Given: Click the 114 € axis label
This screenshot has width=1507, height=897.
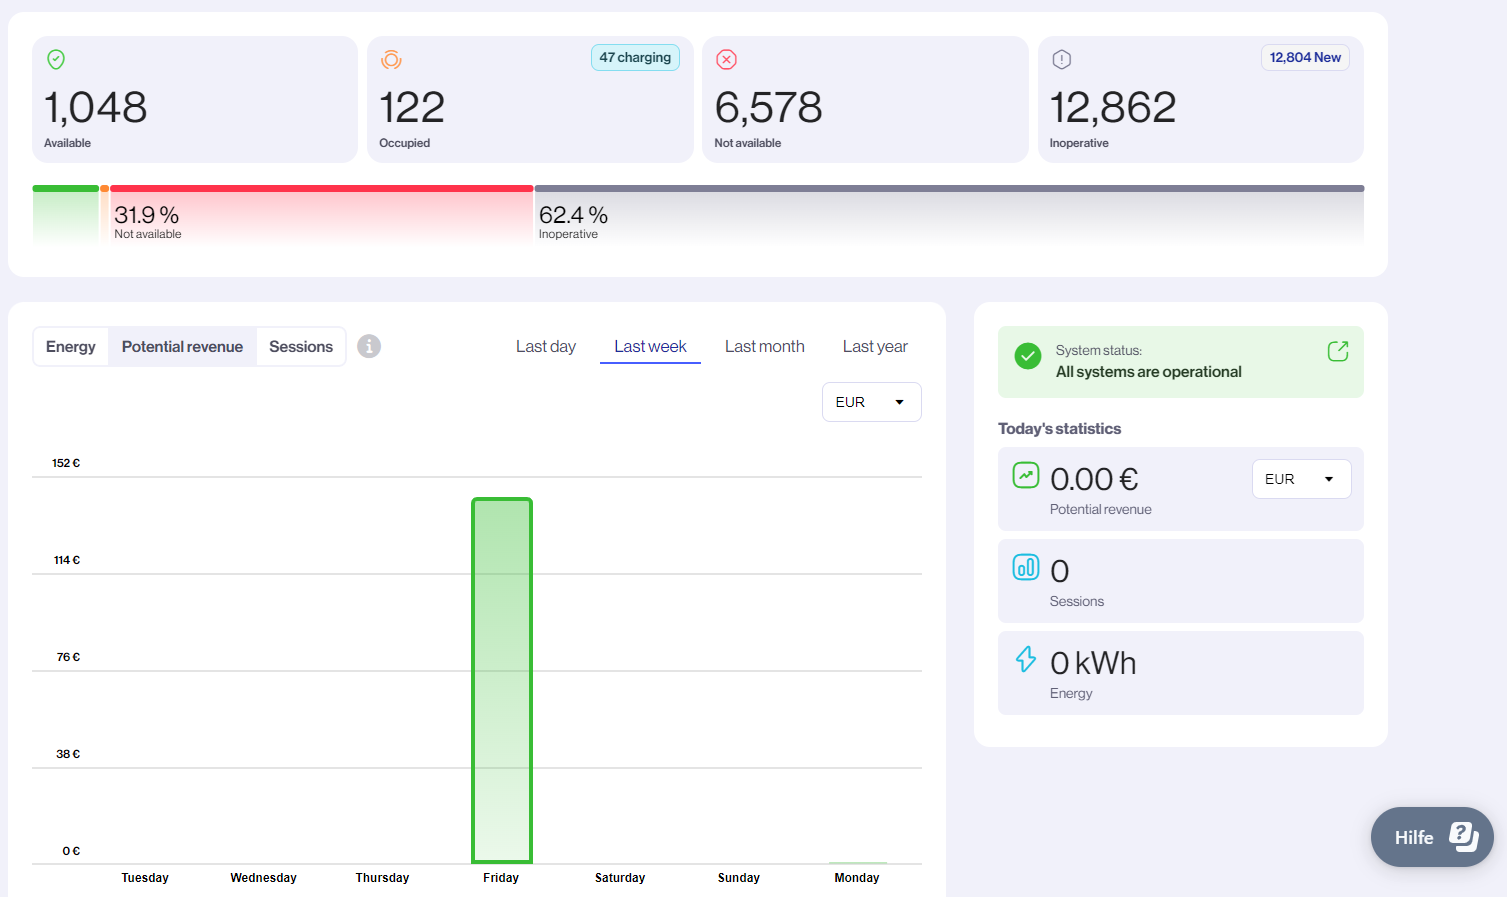Looking at the screenshot, I should [x=67, y=560].
